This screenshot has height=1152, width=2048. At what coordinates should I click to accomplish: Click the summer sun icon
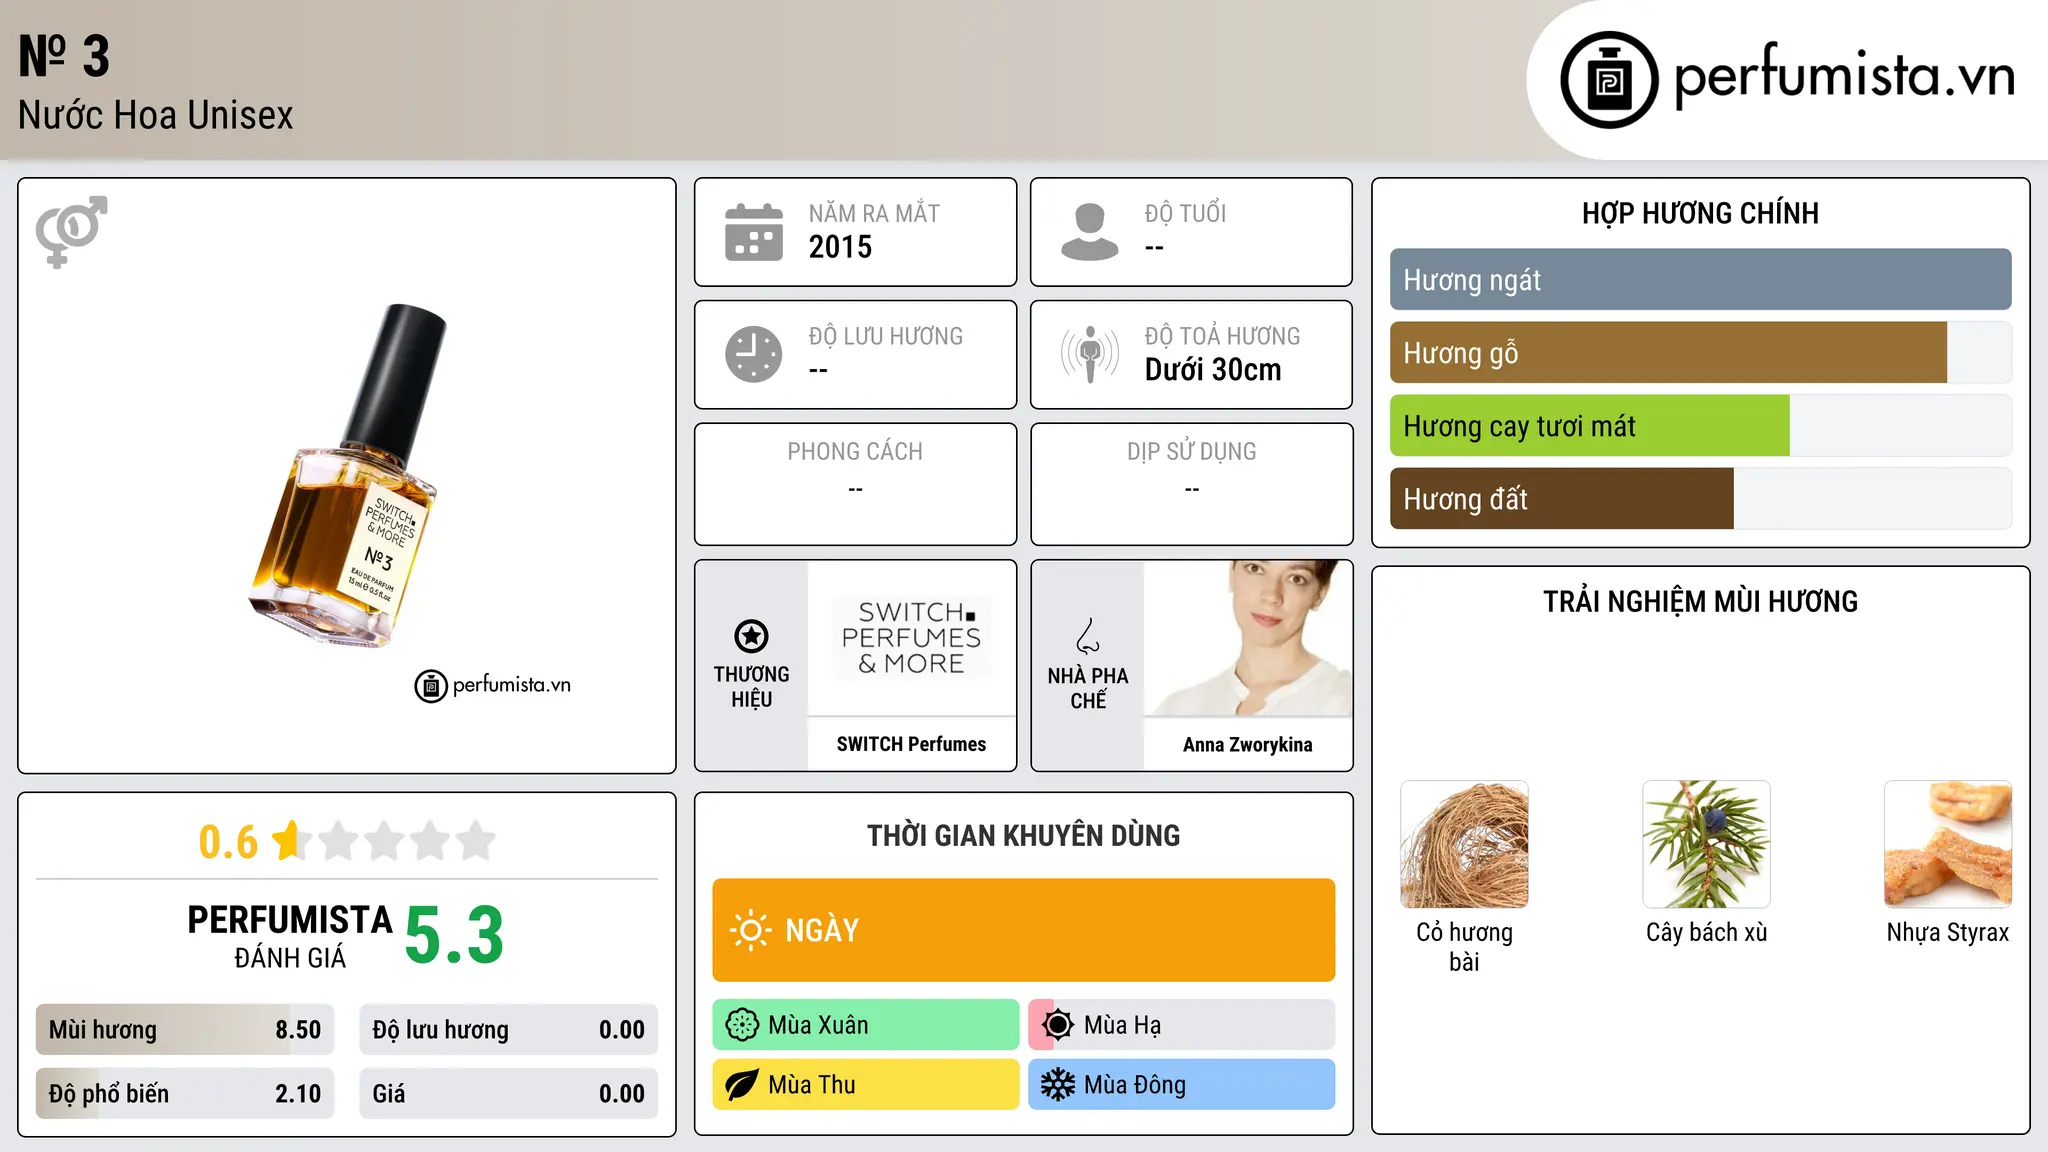1058,1025
